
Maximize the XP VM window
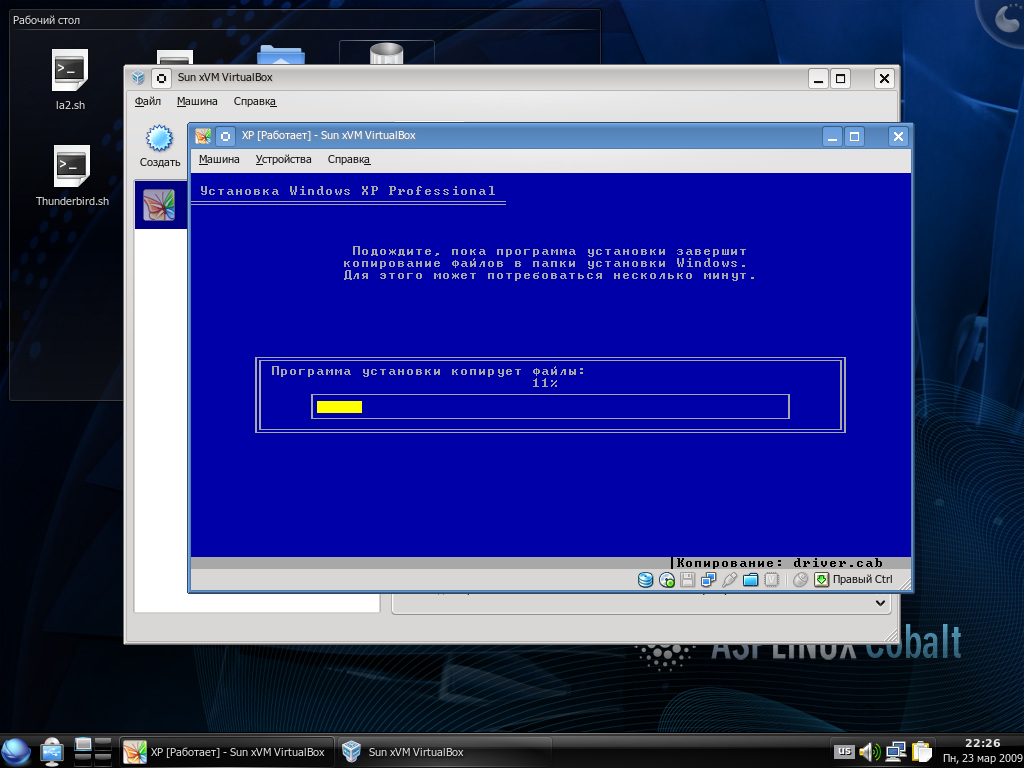(854, 136)
